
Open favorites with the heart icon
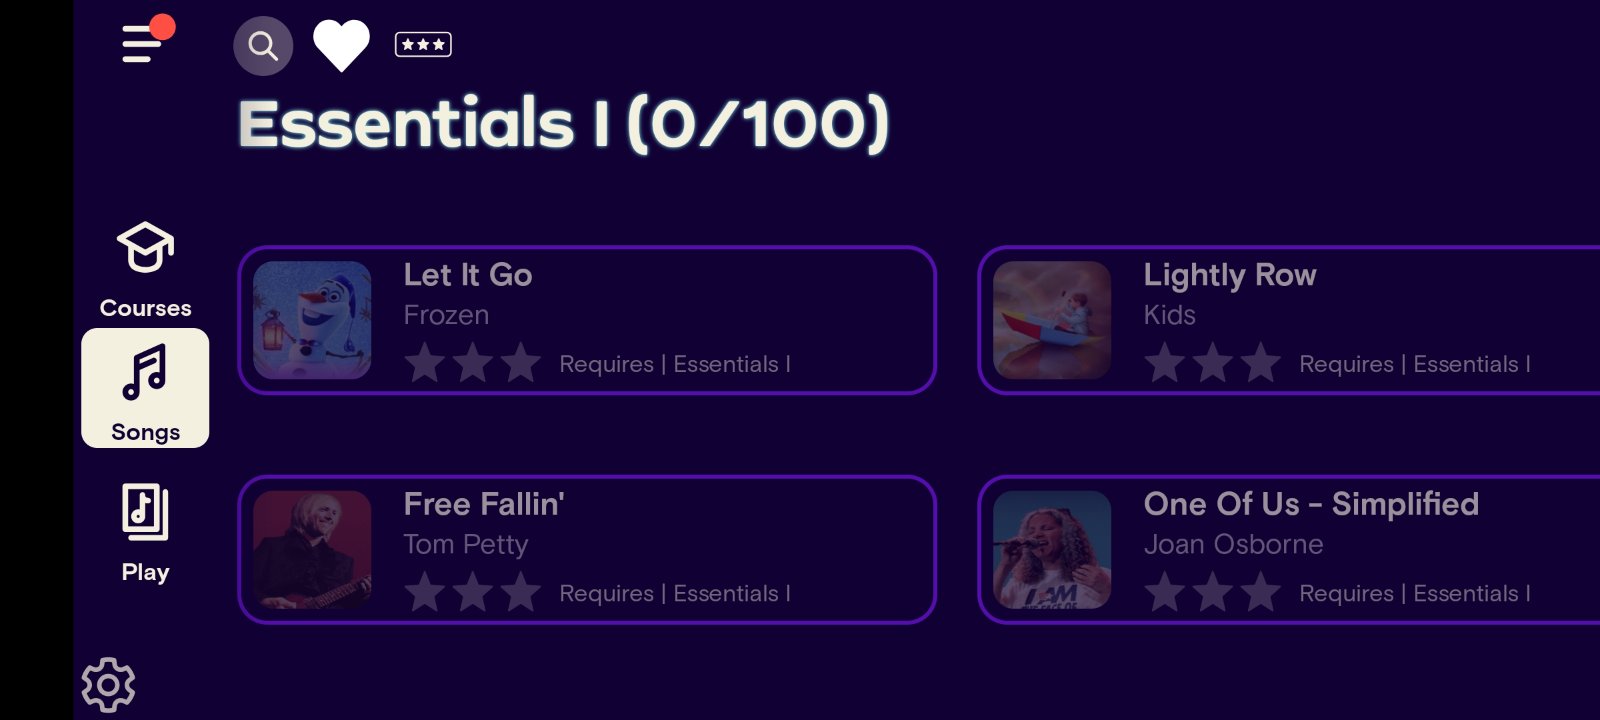coord(341,46)
